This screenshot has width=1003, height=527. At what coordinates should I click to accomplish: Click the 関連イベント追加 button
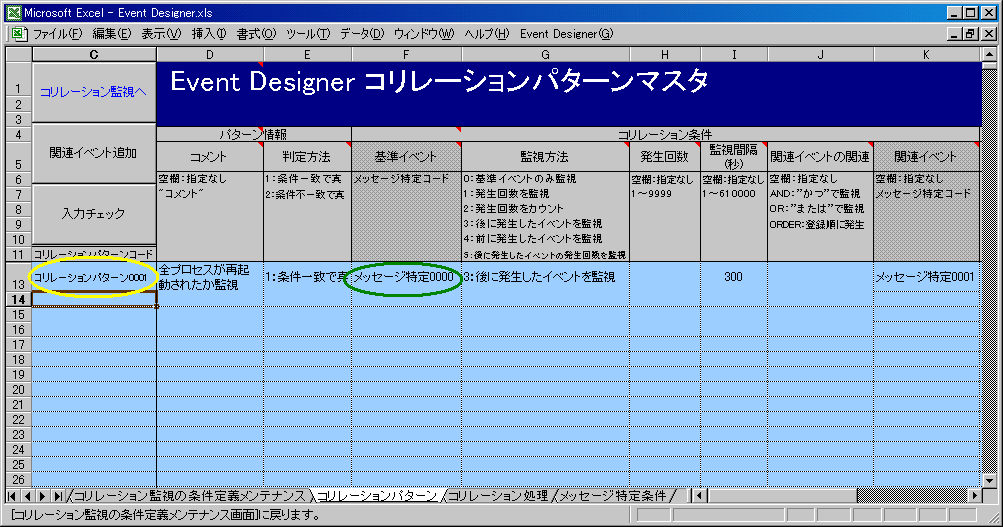click(93, 153)
